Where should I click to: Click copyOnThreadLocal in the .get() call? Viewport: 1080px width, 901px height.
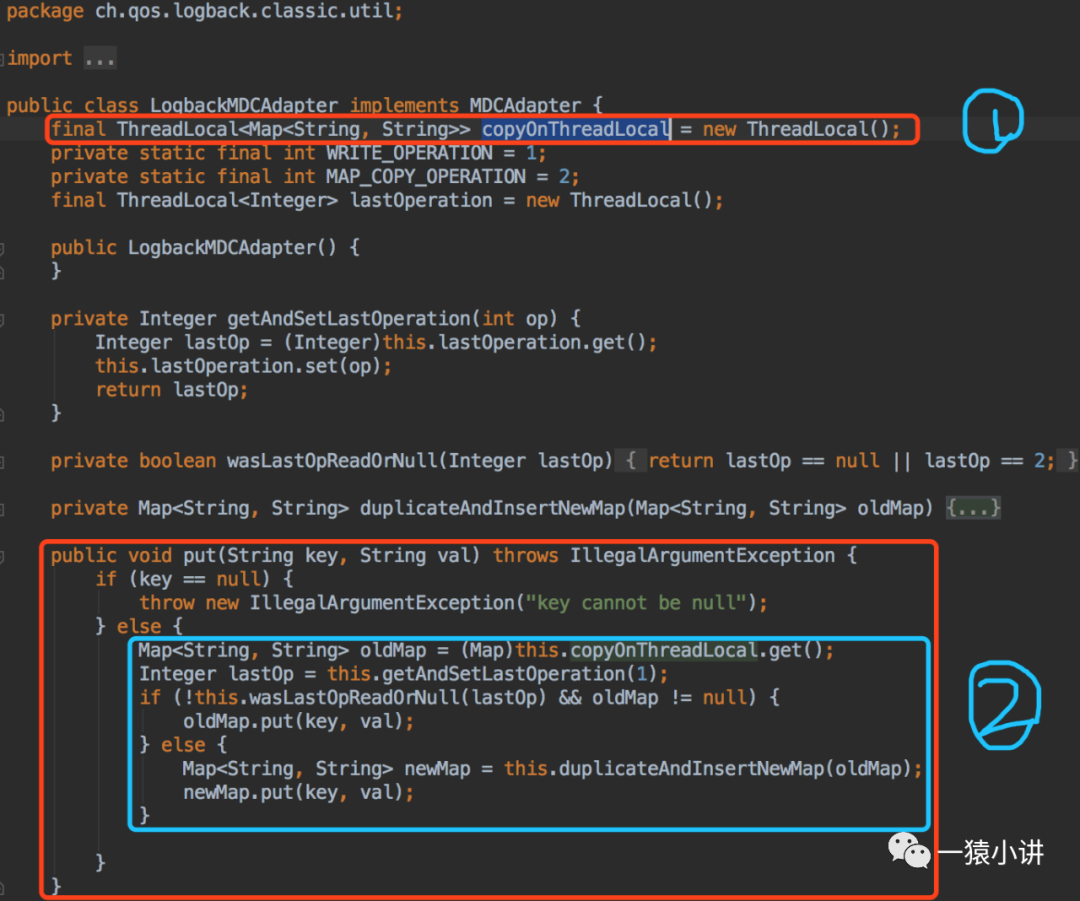(x=664, y=650)
